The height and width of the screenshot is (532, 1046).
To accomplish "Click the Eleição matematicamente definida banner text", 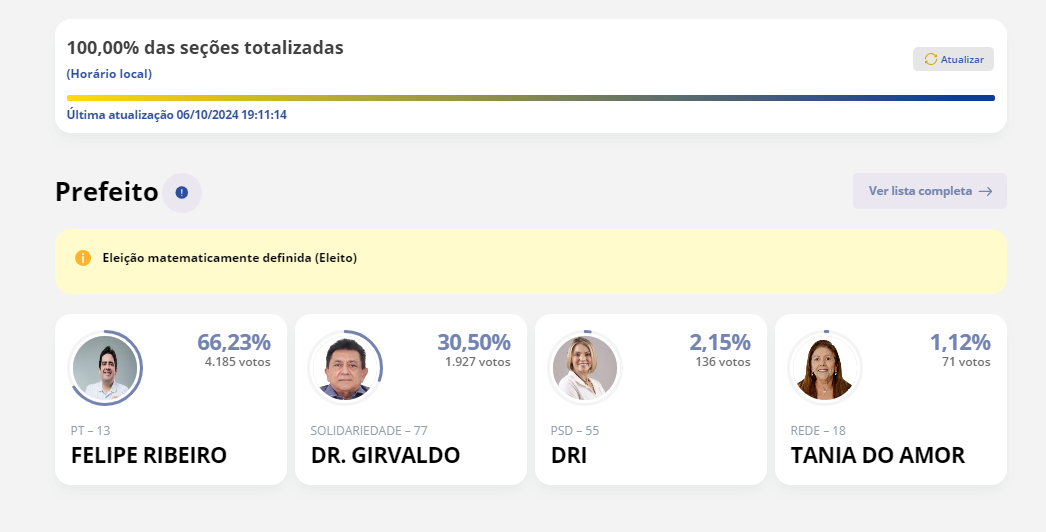I will click(230, 258).
